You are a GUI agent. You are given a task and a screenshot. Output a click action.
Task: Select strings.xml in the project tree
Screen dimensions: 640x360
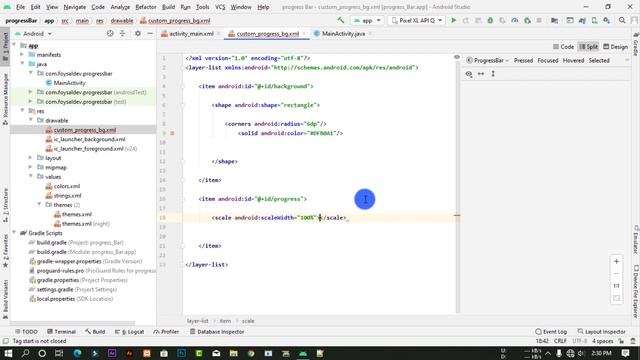67,196
